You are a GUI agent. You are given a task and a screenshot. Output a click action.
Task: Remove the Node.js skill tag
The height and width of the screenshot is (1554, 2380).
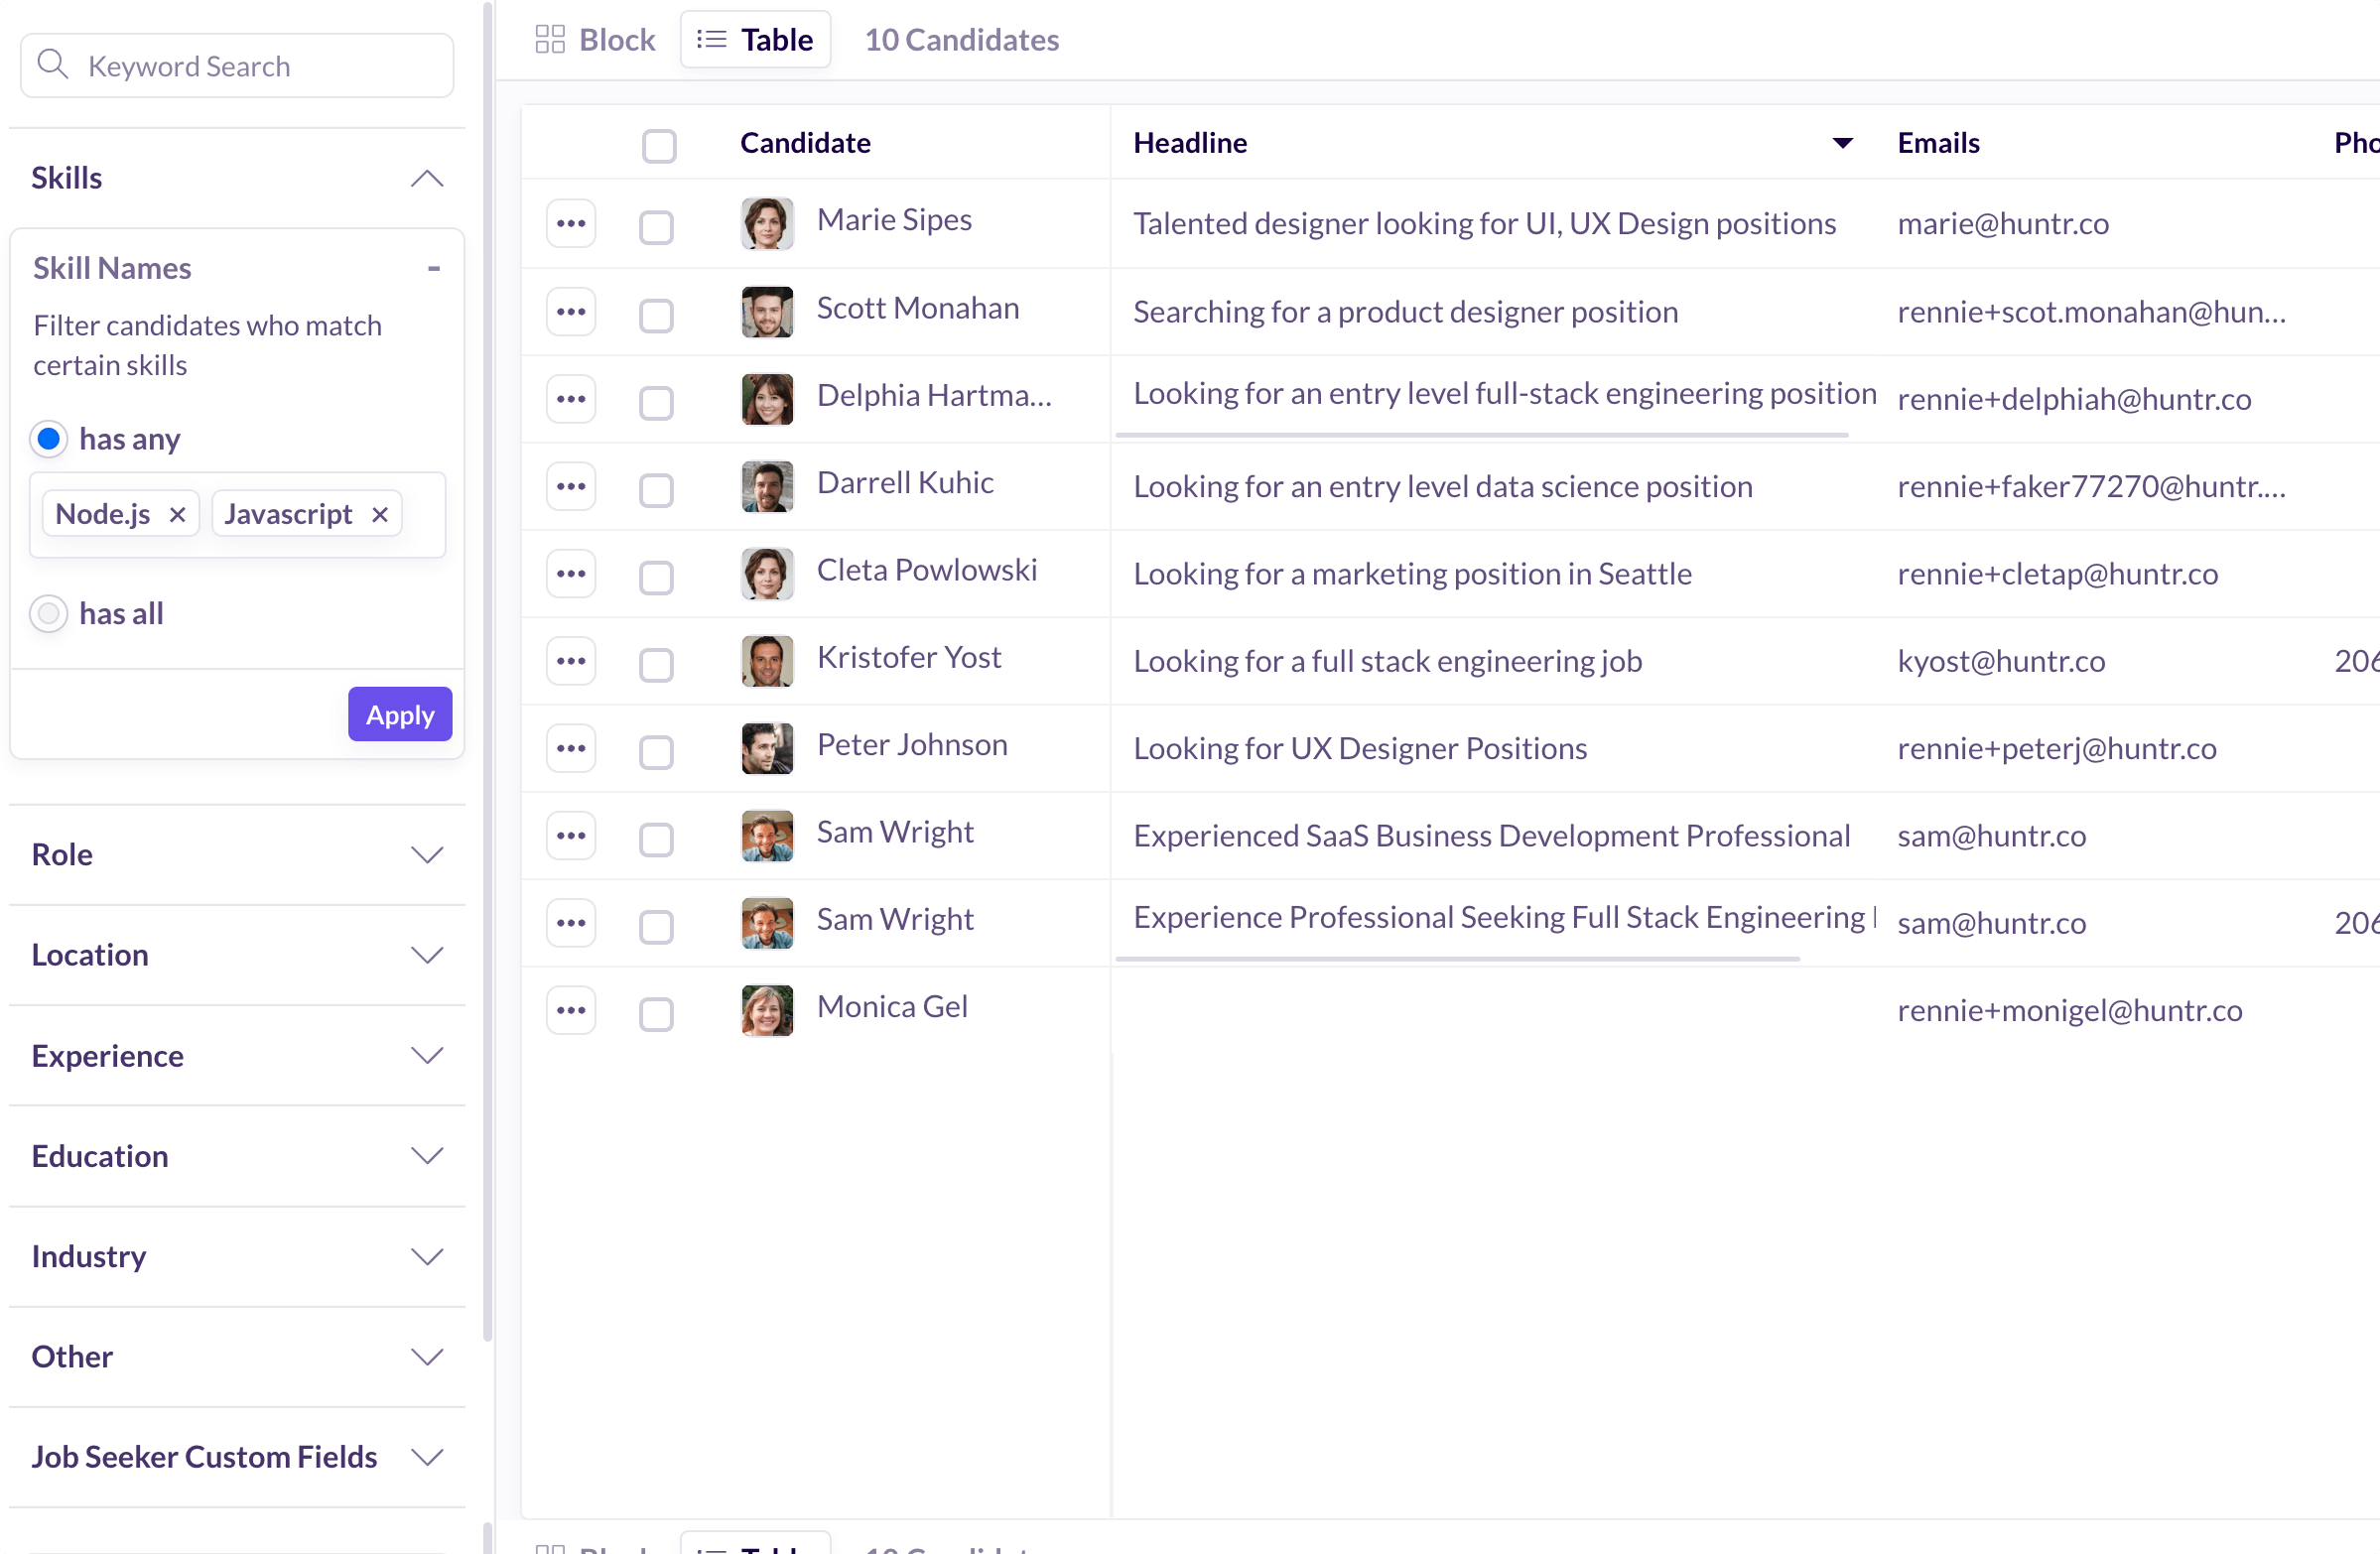click(x=177, y=514)
